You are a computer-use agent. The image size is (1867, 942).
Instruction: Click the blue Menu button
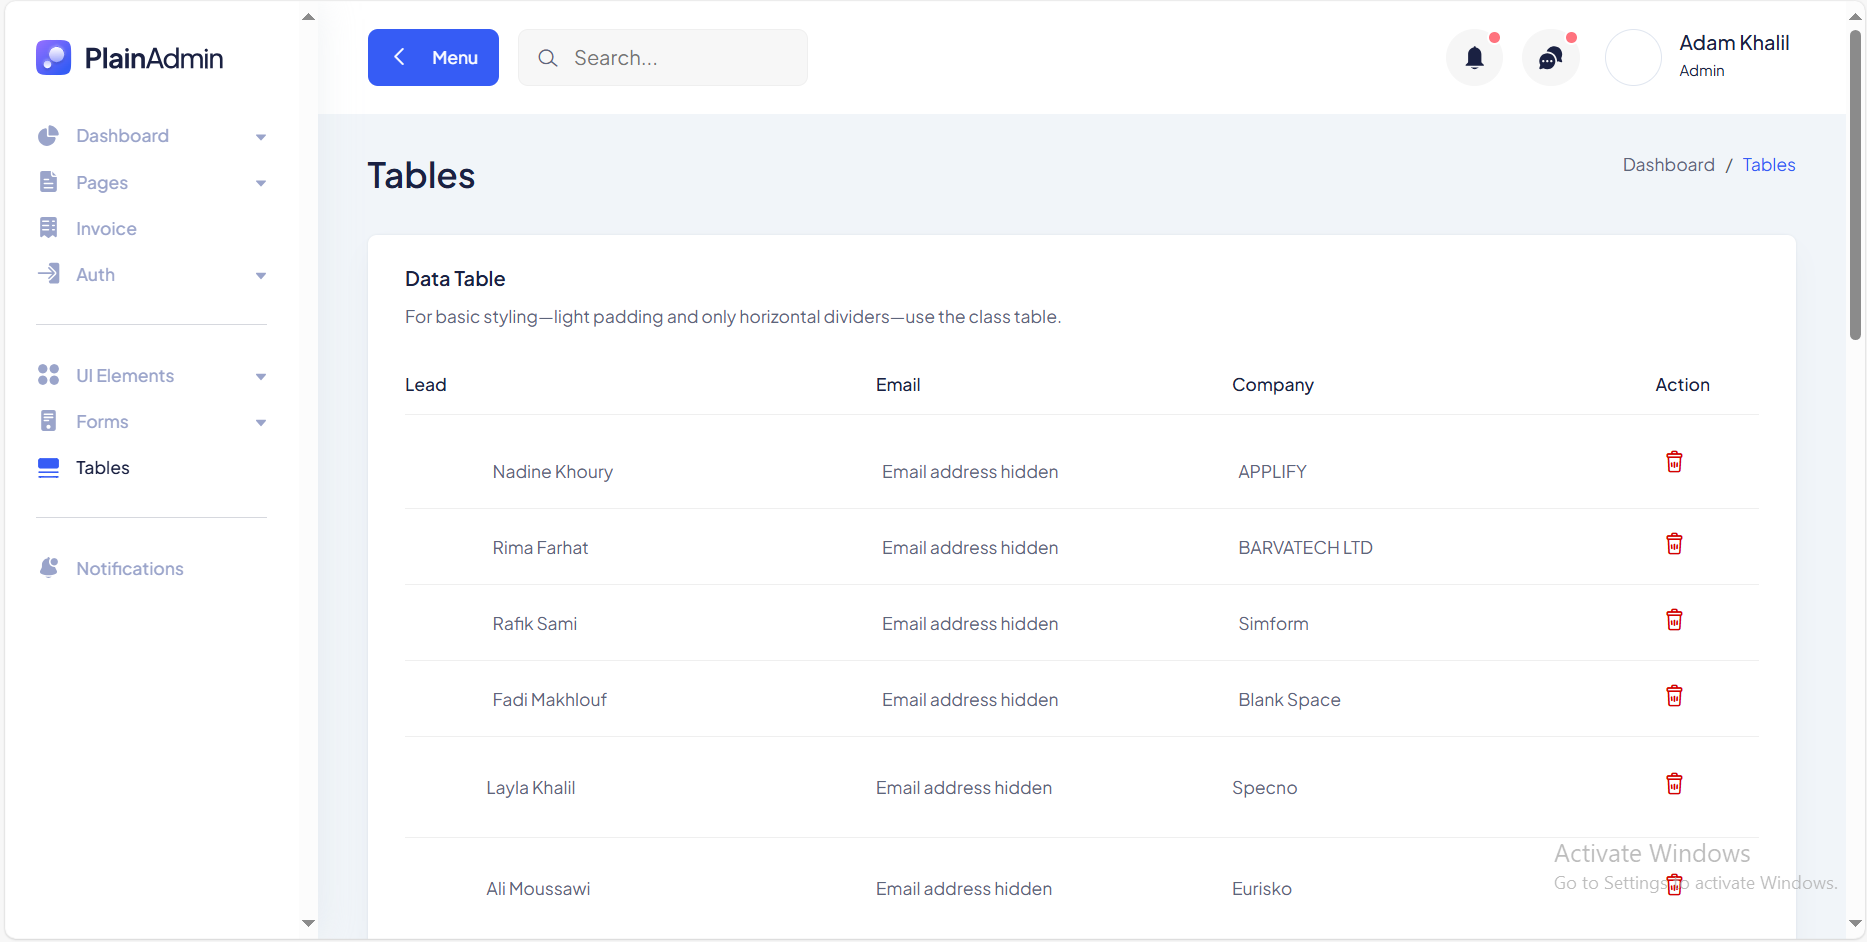click(x=433, y=58)
